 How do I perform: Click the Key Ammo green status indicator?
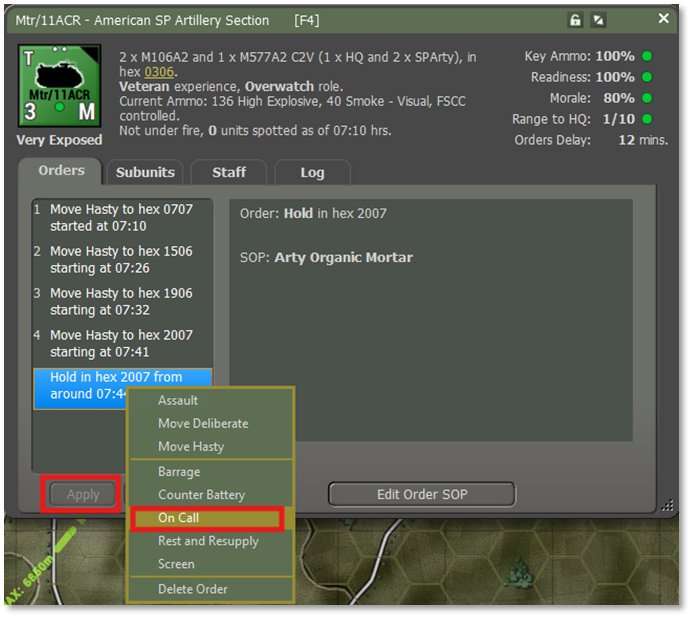649,57
